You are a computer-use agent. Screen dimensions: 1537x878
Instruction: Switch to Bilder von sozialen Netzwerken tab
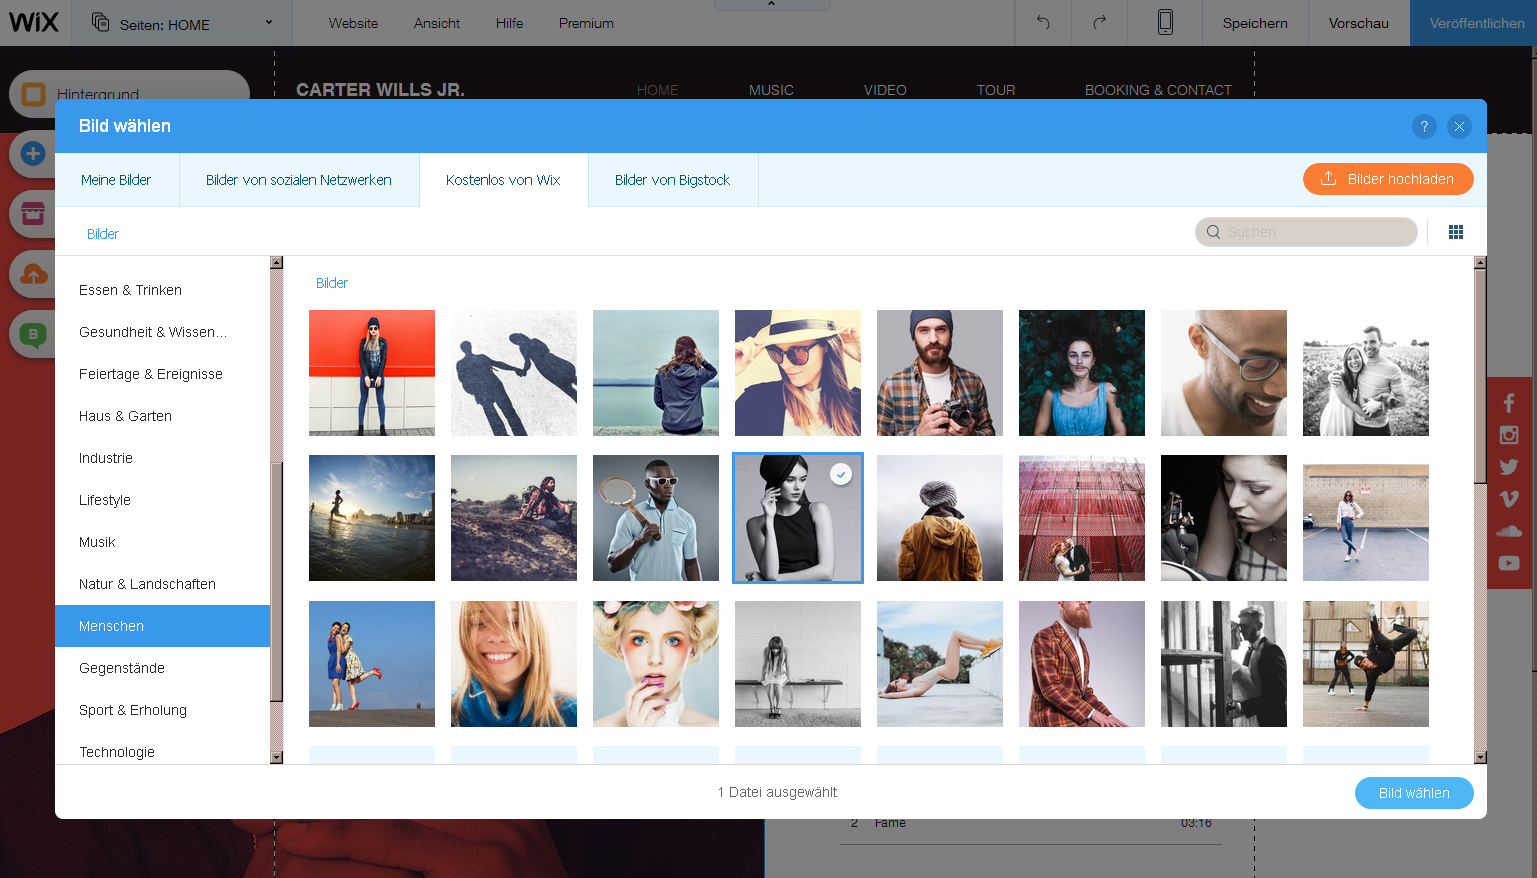coord(299,180)
